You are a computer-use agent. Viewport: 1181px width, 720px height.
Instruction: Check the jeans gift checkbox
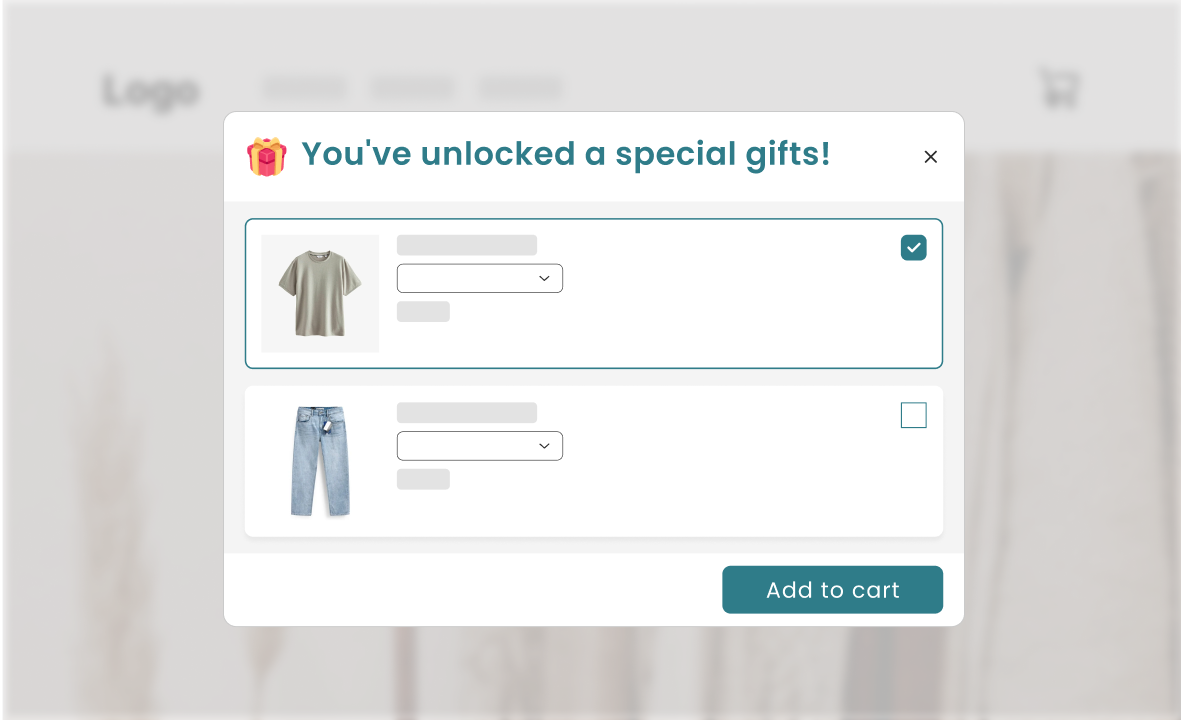[x=913, y=415]
